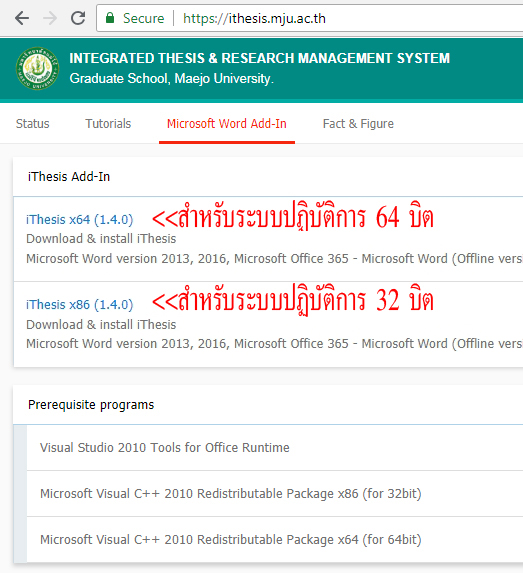Open the Status tab
This screenshot has width=523, height=573.
click(x=33, y=124)
